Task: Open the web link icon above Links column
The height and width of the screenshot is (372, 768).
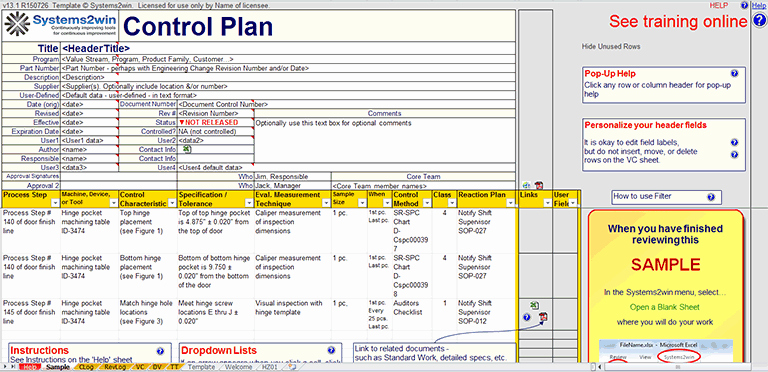Action: (x=527, y=186)
